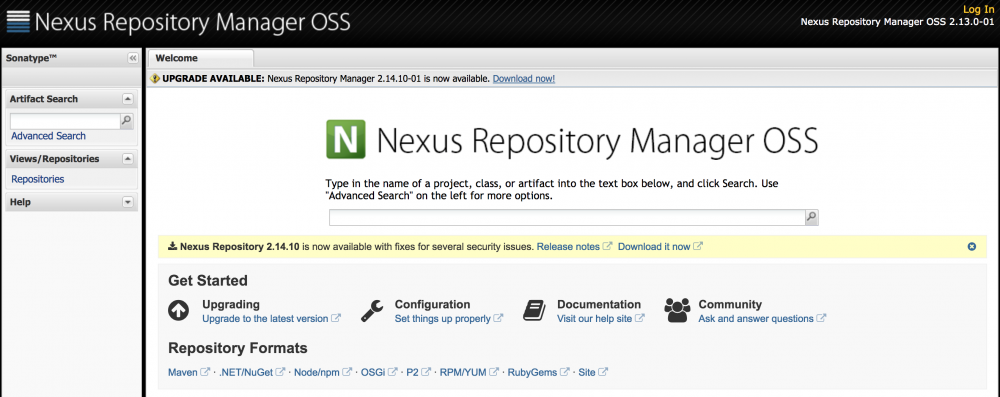Click external-link icon beside OSGi

[x=393, y=372]
